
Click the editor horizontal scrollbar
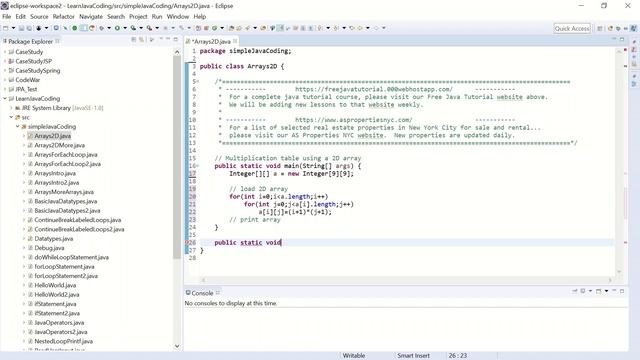pos(407,280)
